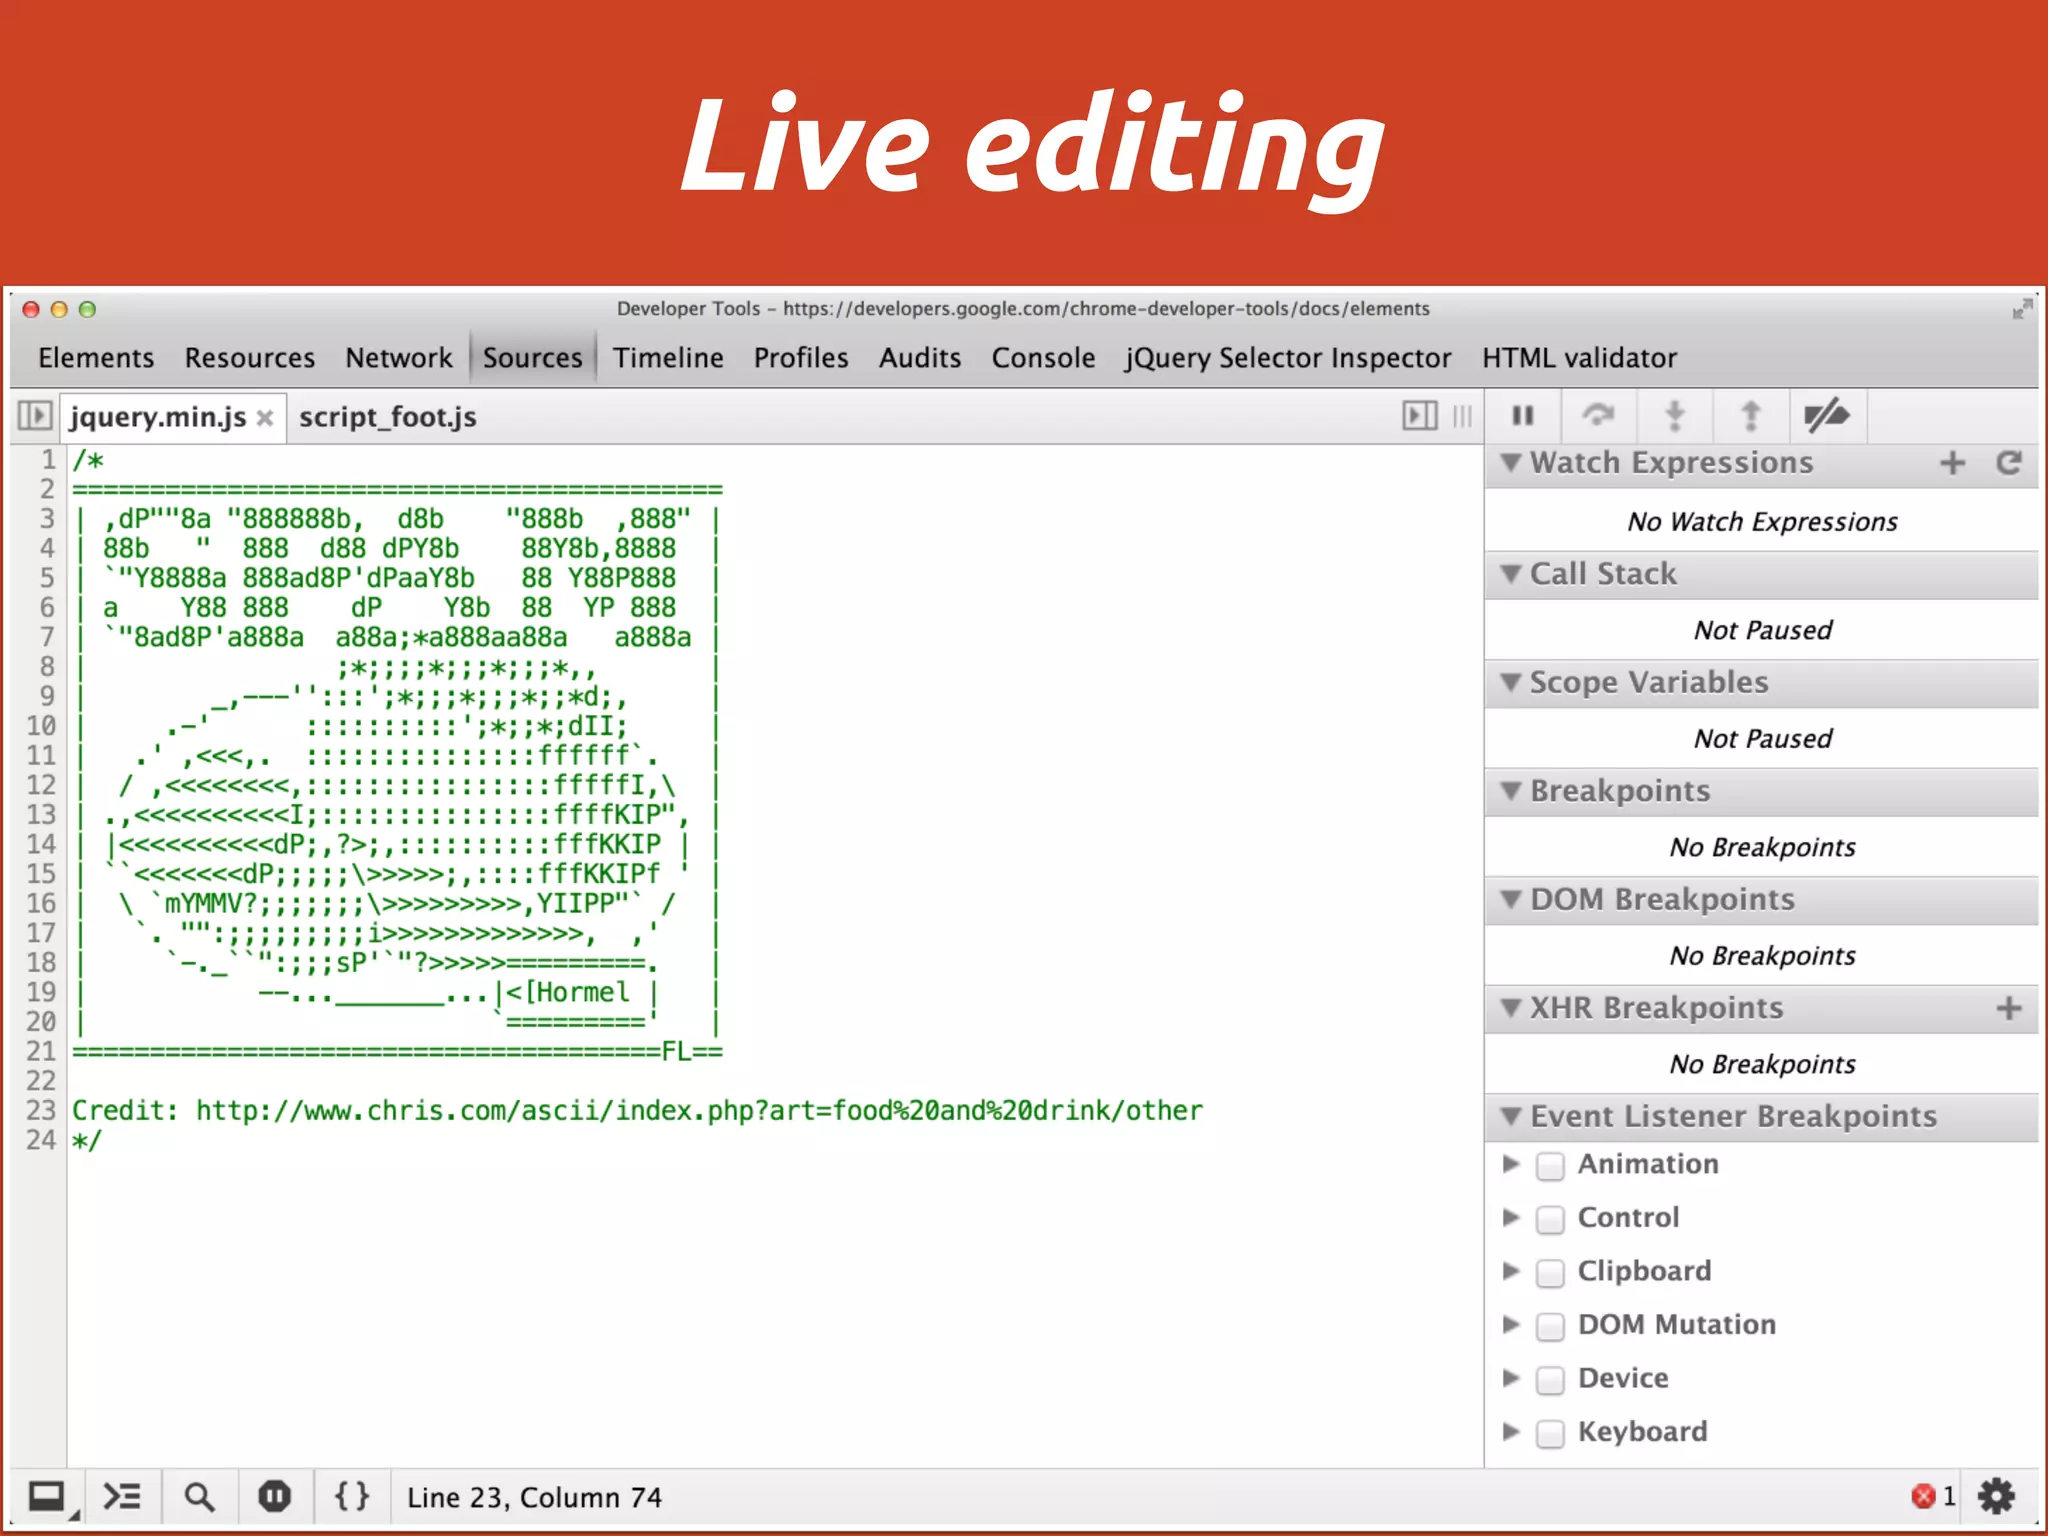Expand the Keyboard event category
Viewport: 2048px width, 1536px height.
pyautogui.click(x=1511, y=1431)
